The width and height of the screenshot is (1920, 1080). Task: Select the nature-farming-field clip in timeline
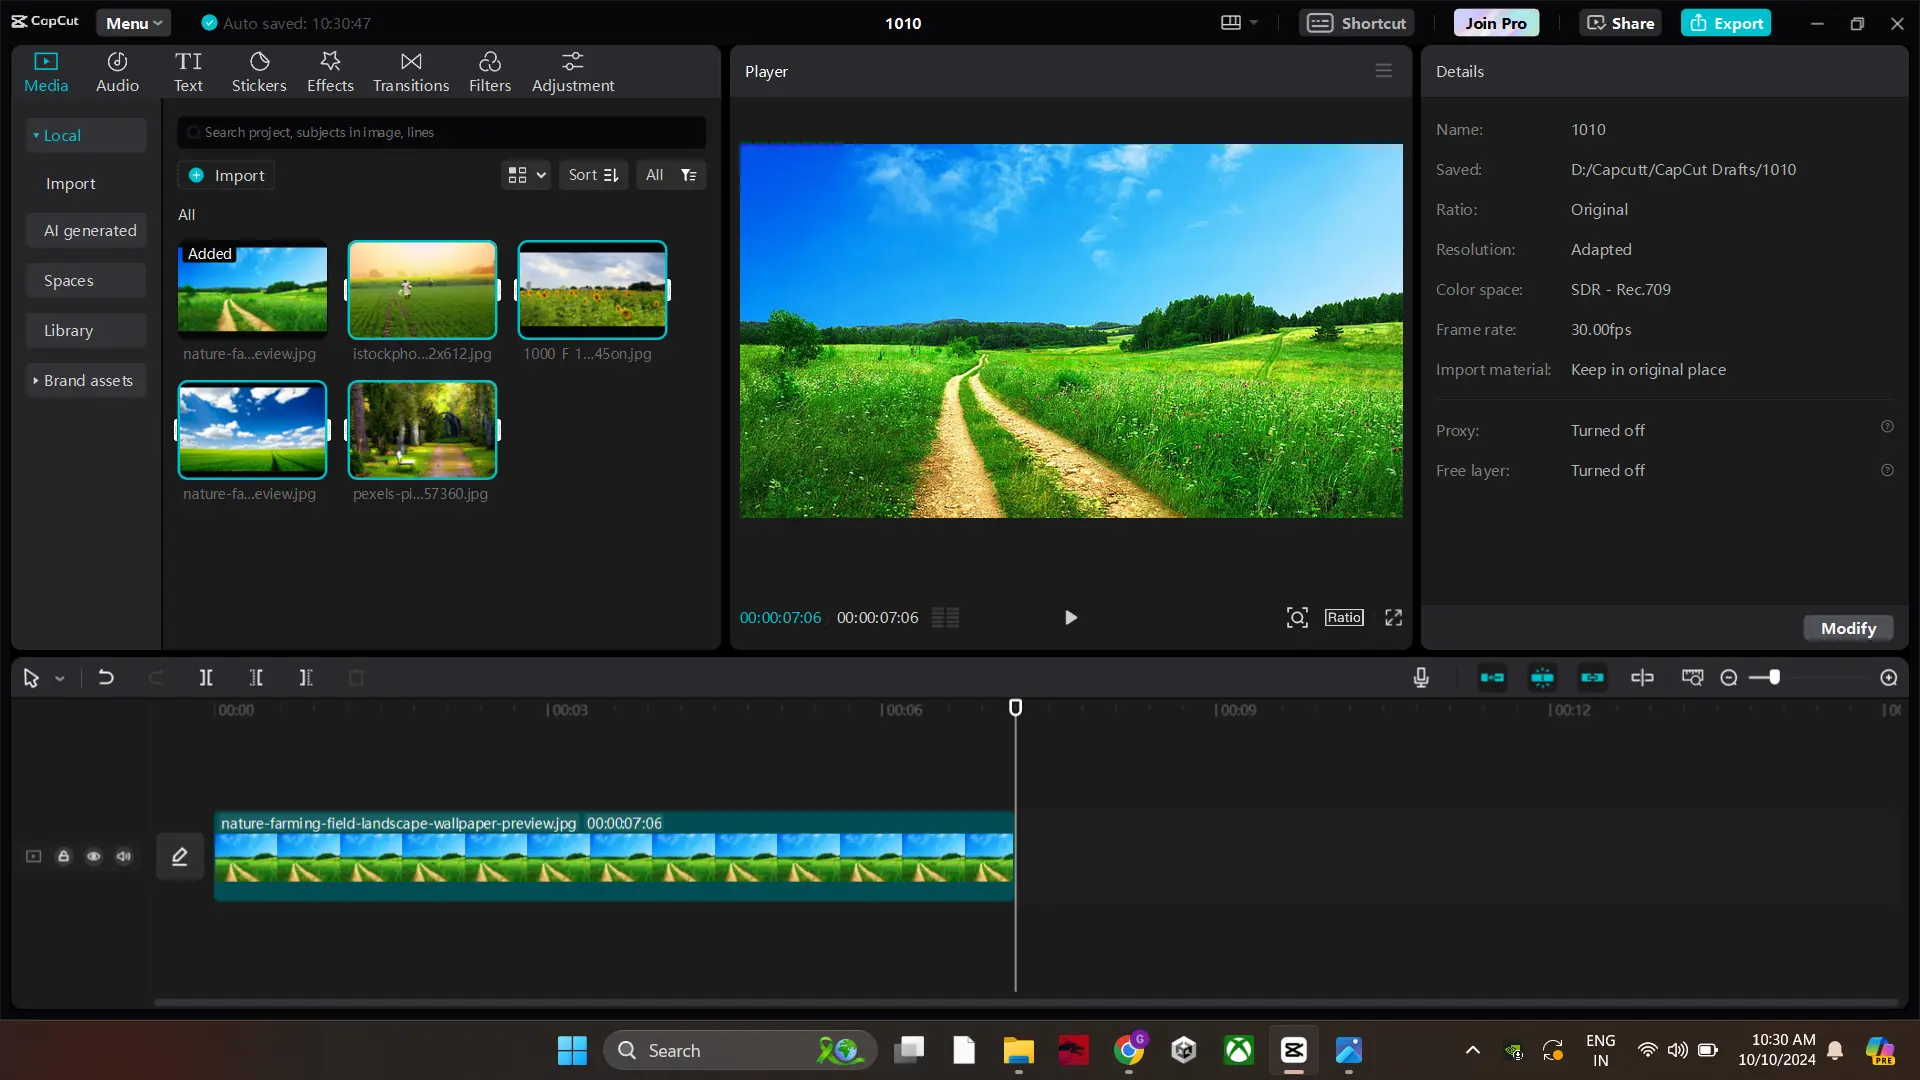point(614,856)
